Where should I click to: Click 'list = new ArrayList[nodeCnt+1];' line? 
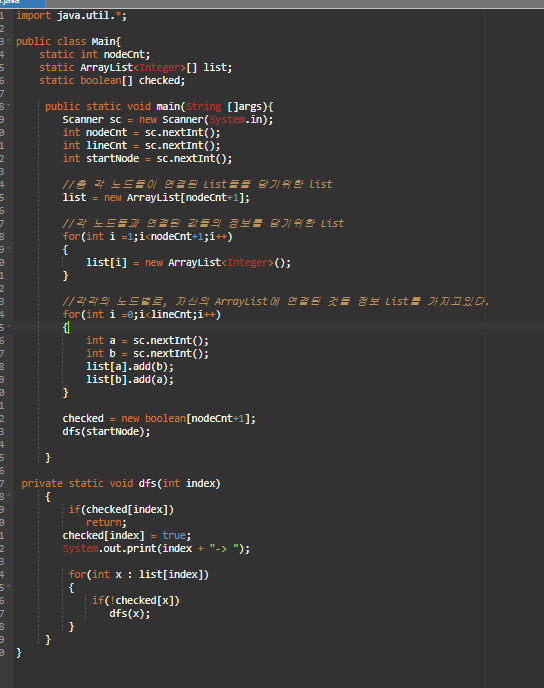(156, 197)
